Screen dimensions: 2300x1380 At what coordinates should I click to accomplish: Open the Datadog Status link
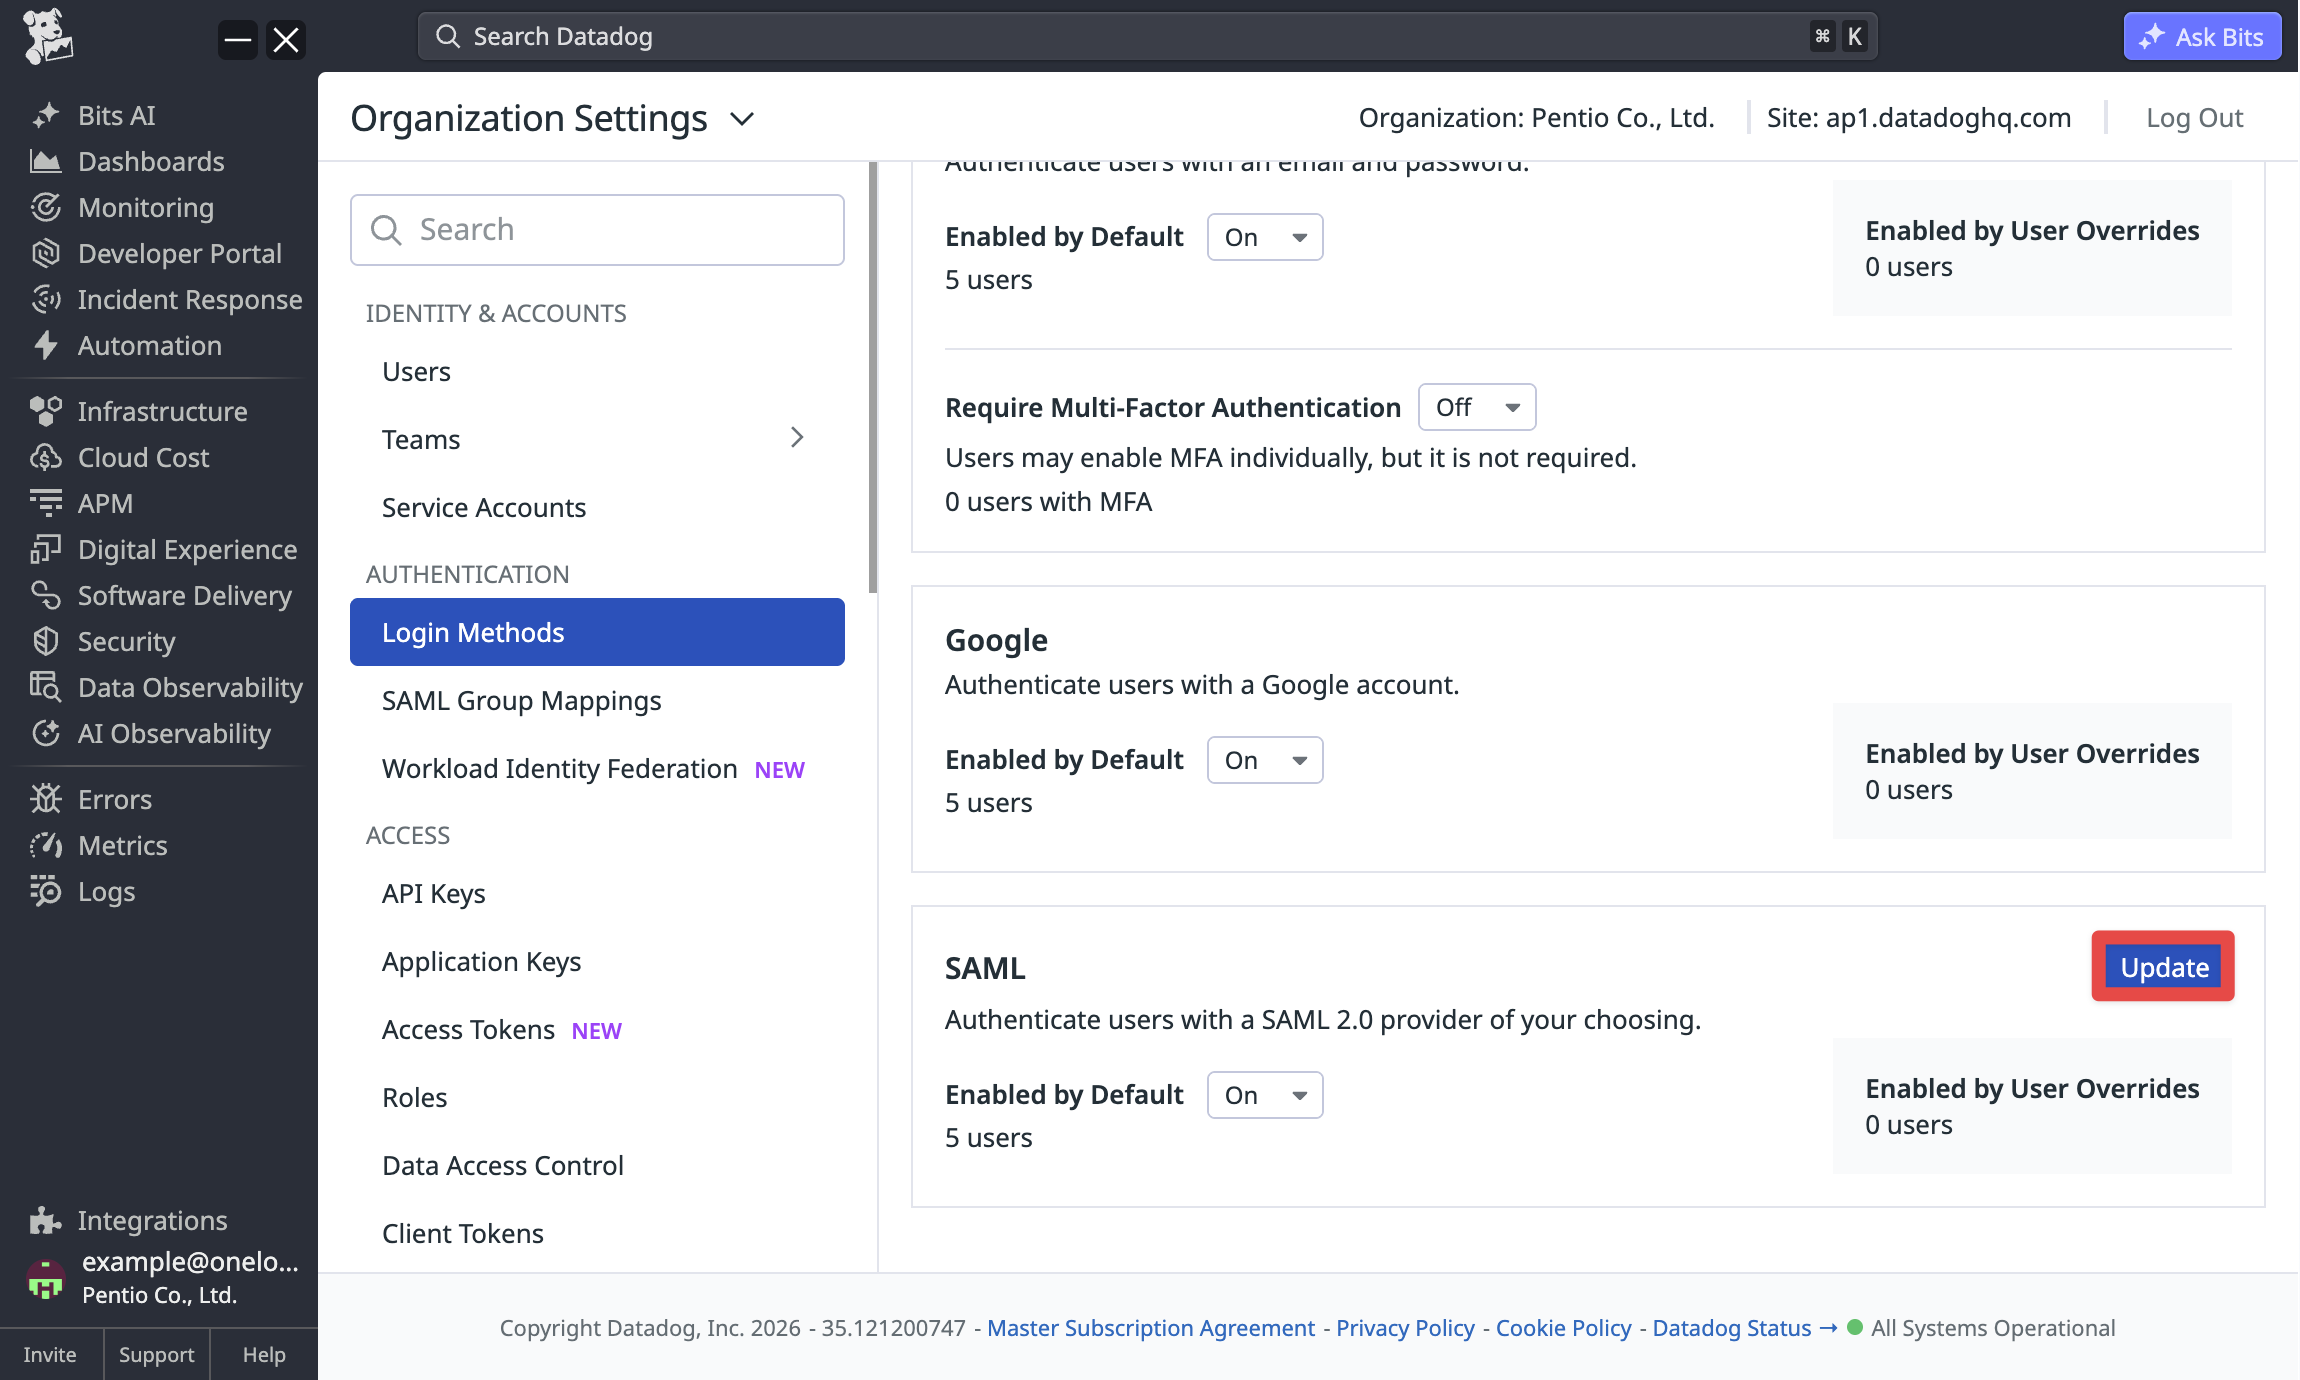[x=1744, y=1328]
